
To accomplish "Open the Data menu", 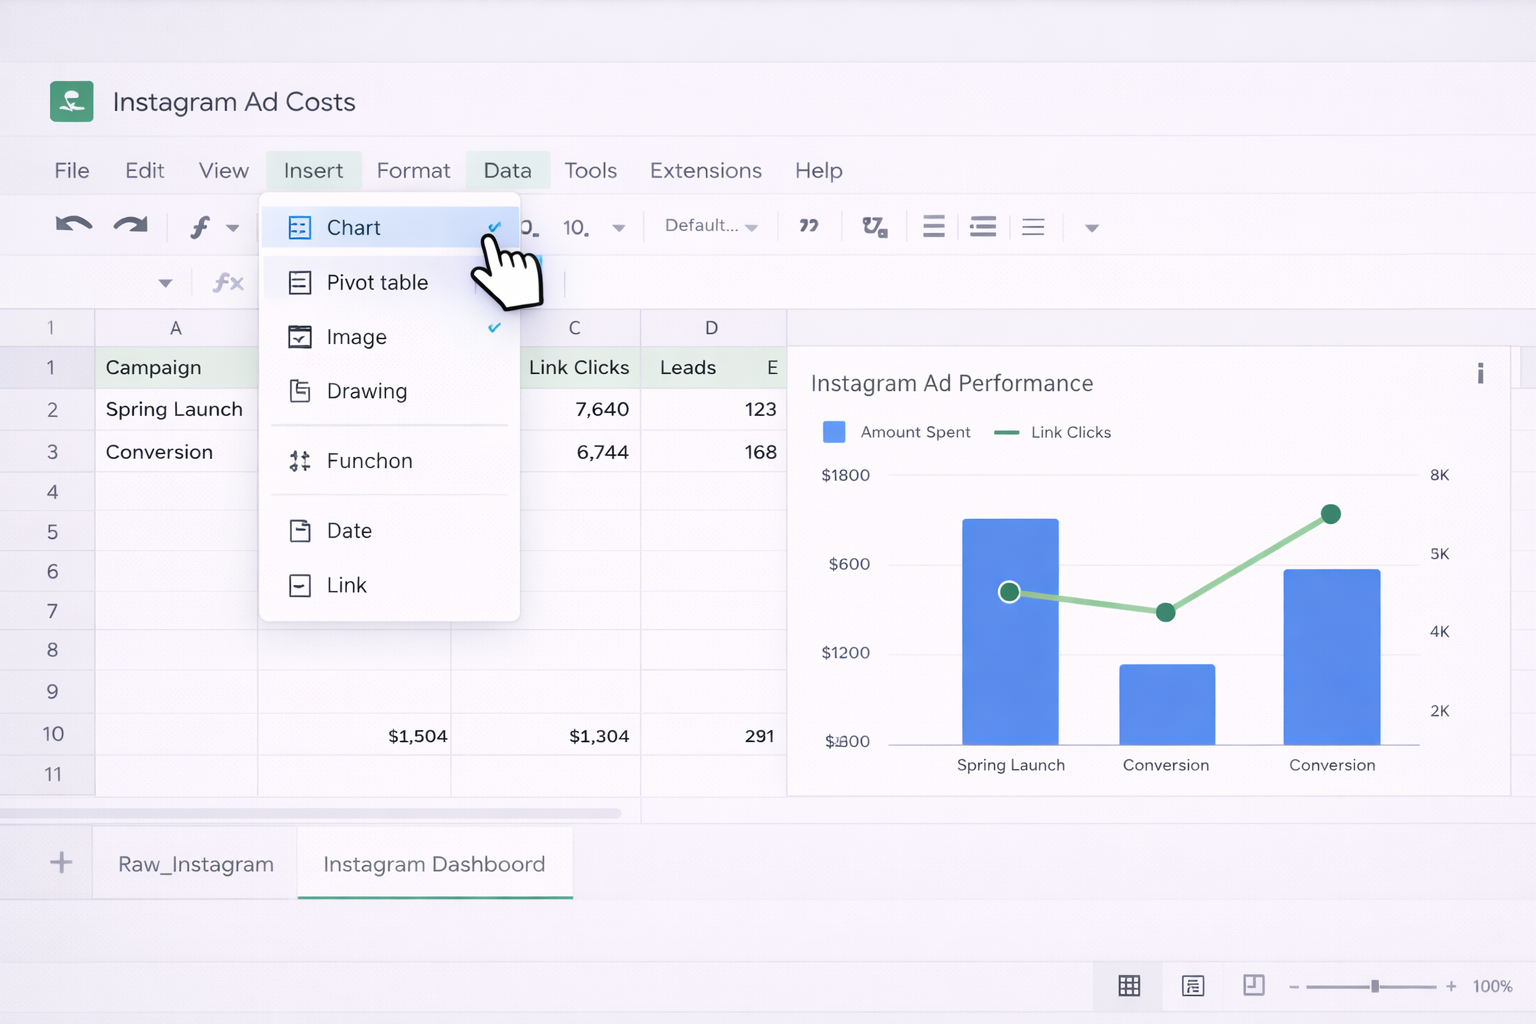I will (507, 170).
